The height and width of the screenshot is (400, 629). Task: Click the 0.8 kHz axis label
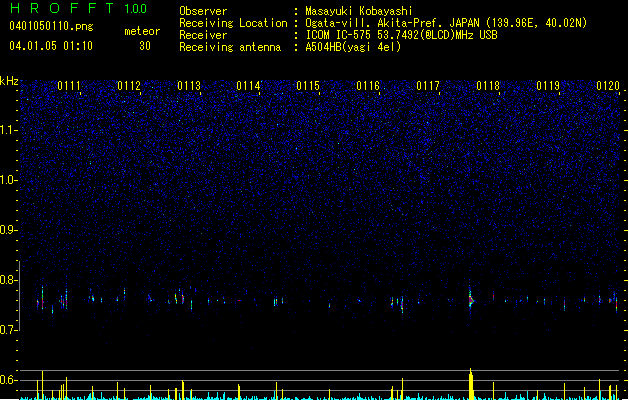pyautogui.click(x=8, y=280)
